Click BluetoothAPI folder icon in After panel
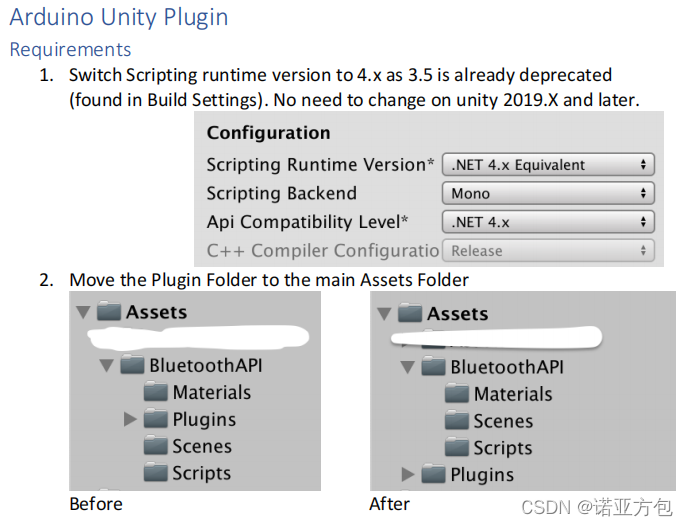 click(434, 366)
